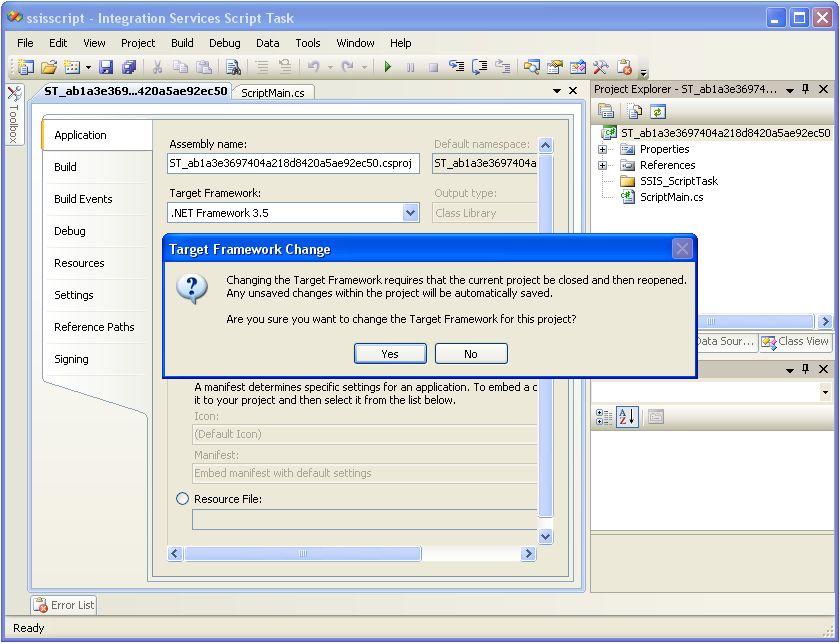The height and width of the screenshot is (643, 840).
Task: Click the Save All icon
Action: click(129, 67)
